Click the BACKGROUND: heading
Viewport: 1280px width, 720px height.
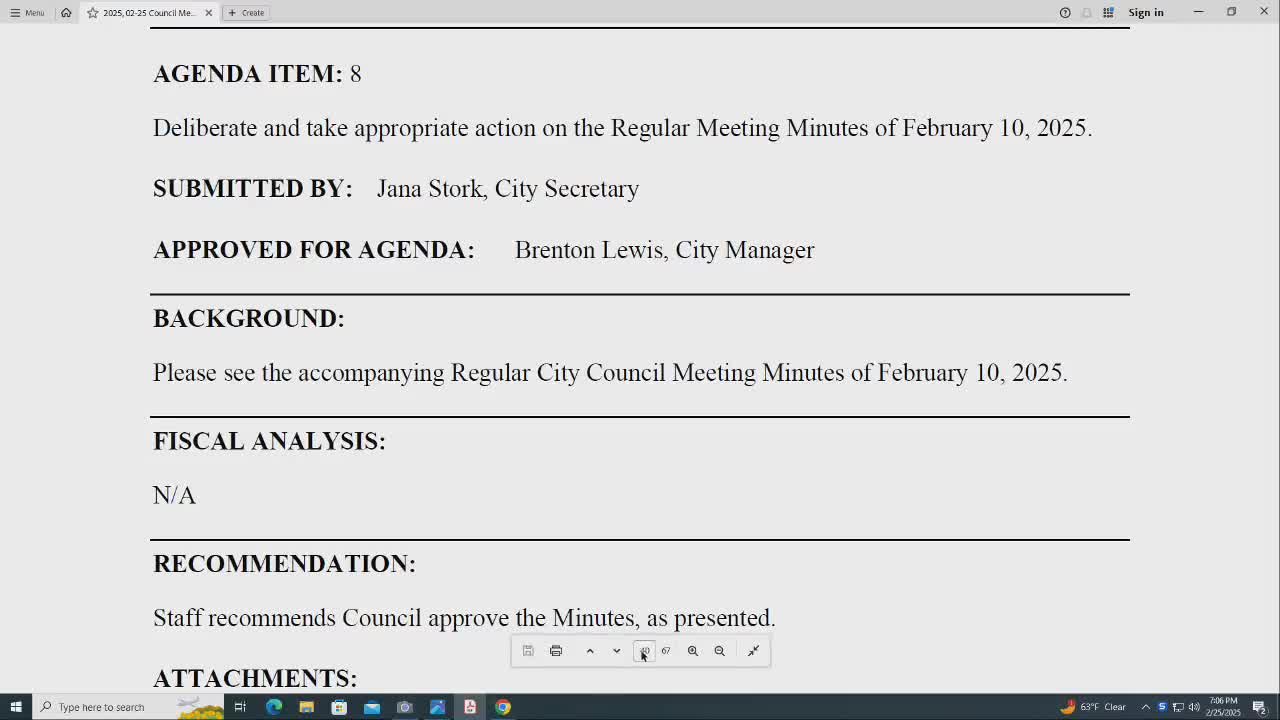point(249,318)
